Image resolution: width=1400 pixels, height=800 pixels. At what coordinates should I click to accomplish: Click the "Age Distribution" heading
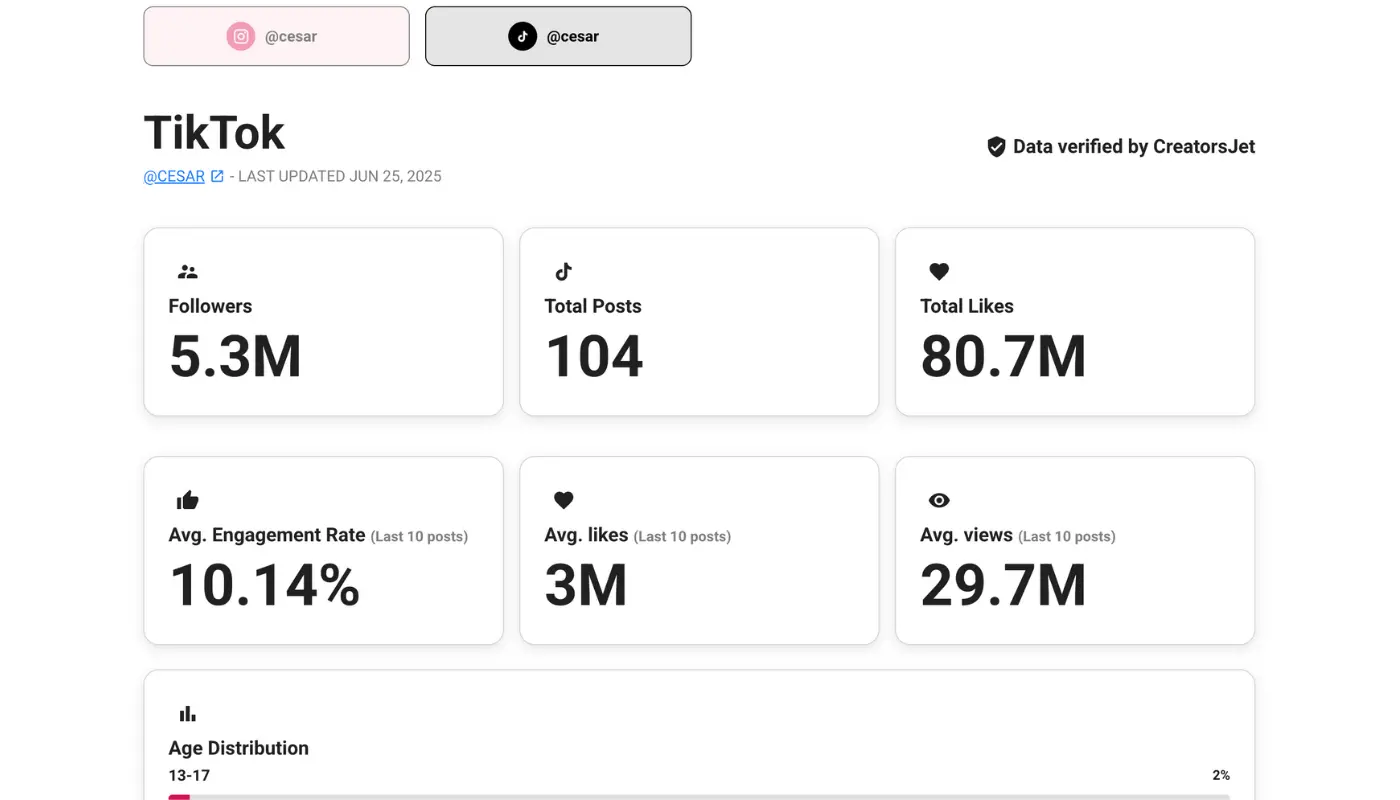click(239, 748)
